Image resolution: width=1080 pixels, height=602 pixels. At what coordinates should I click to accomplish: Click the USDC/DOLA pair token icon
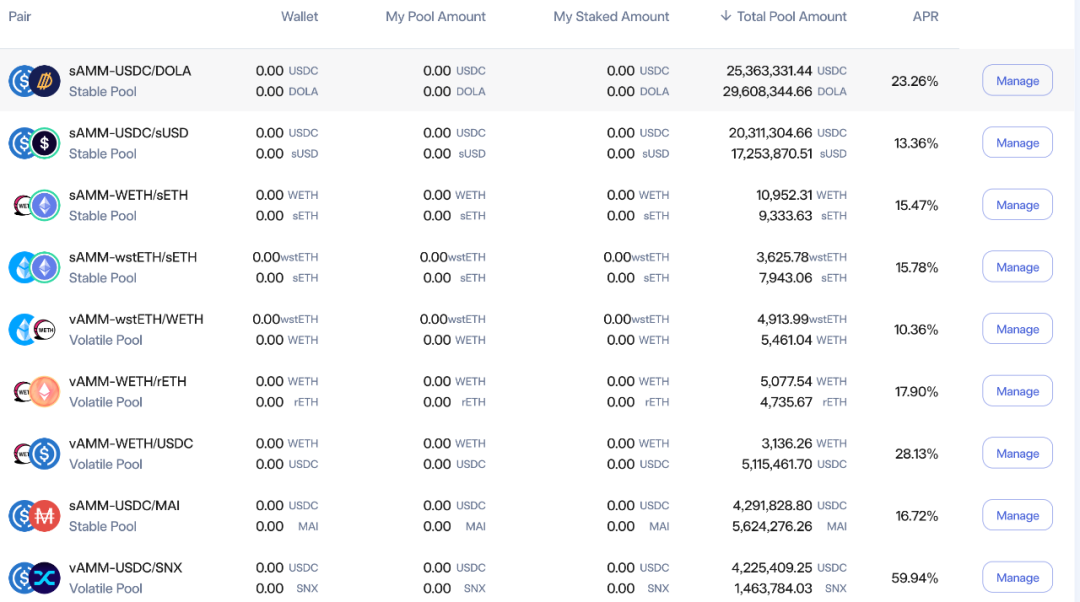click(x=34, y=81)
